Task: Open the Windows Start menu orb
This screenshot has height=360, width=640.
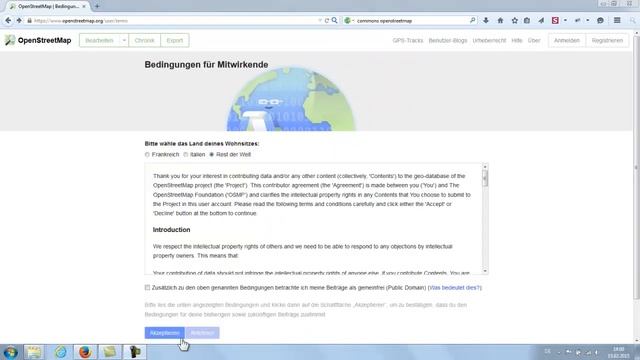Action: tap(11, 352)
